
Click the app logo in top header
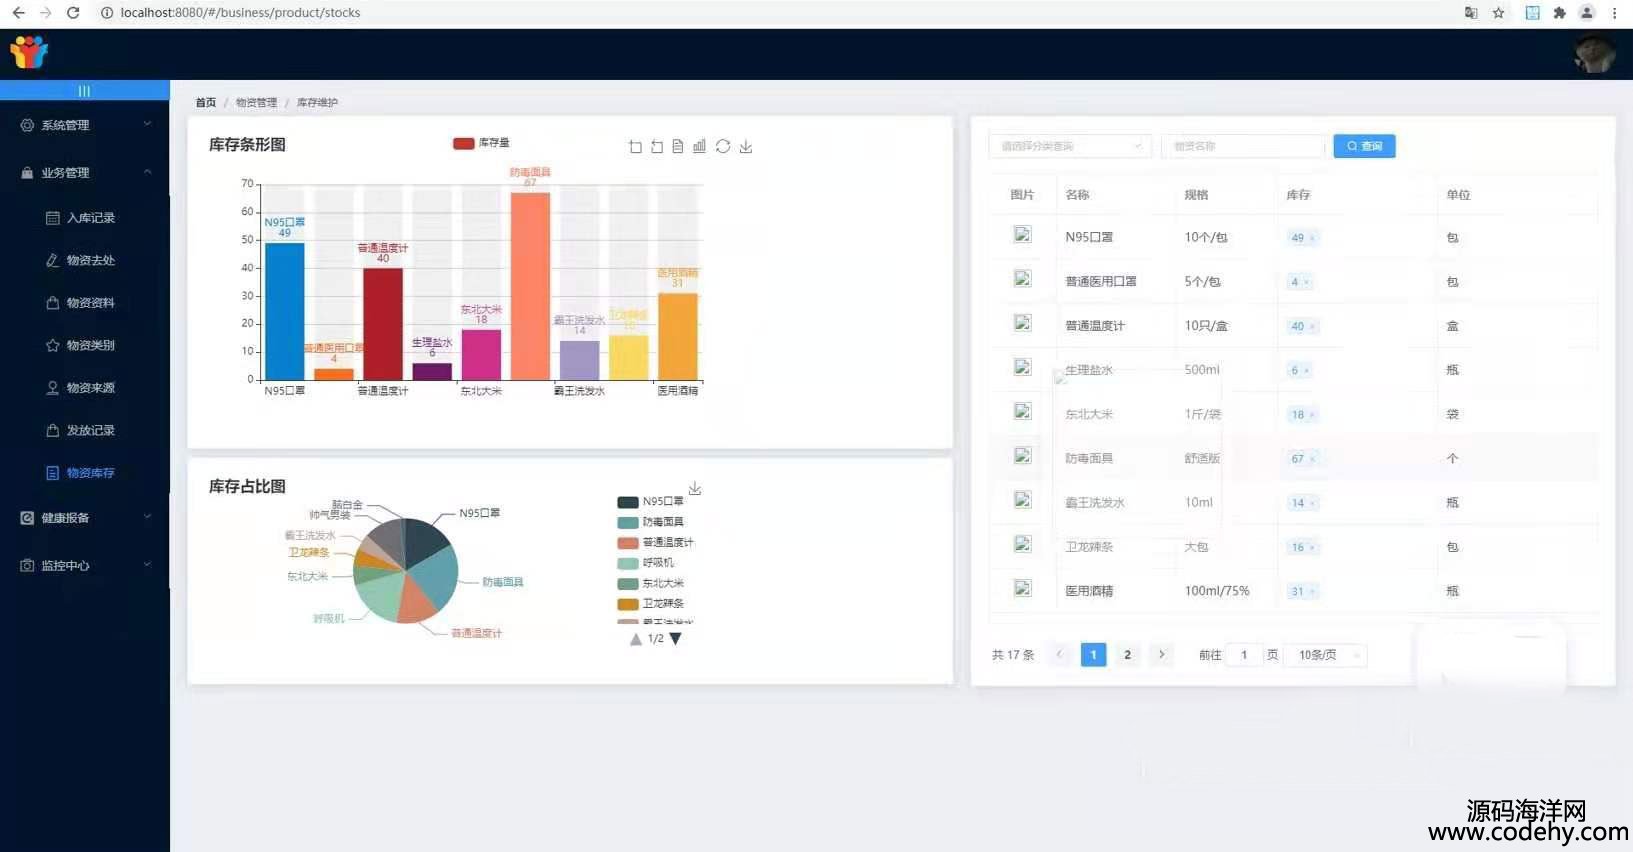29,52
